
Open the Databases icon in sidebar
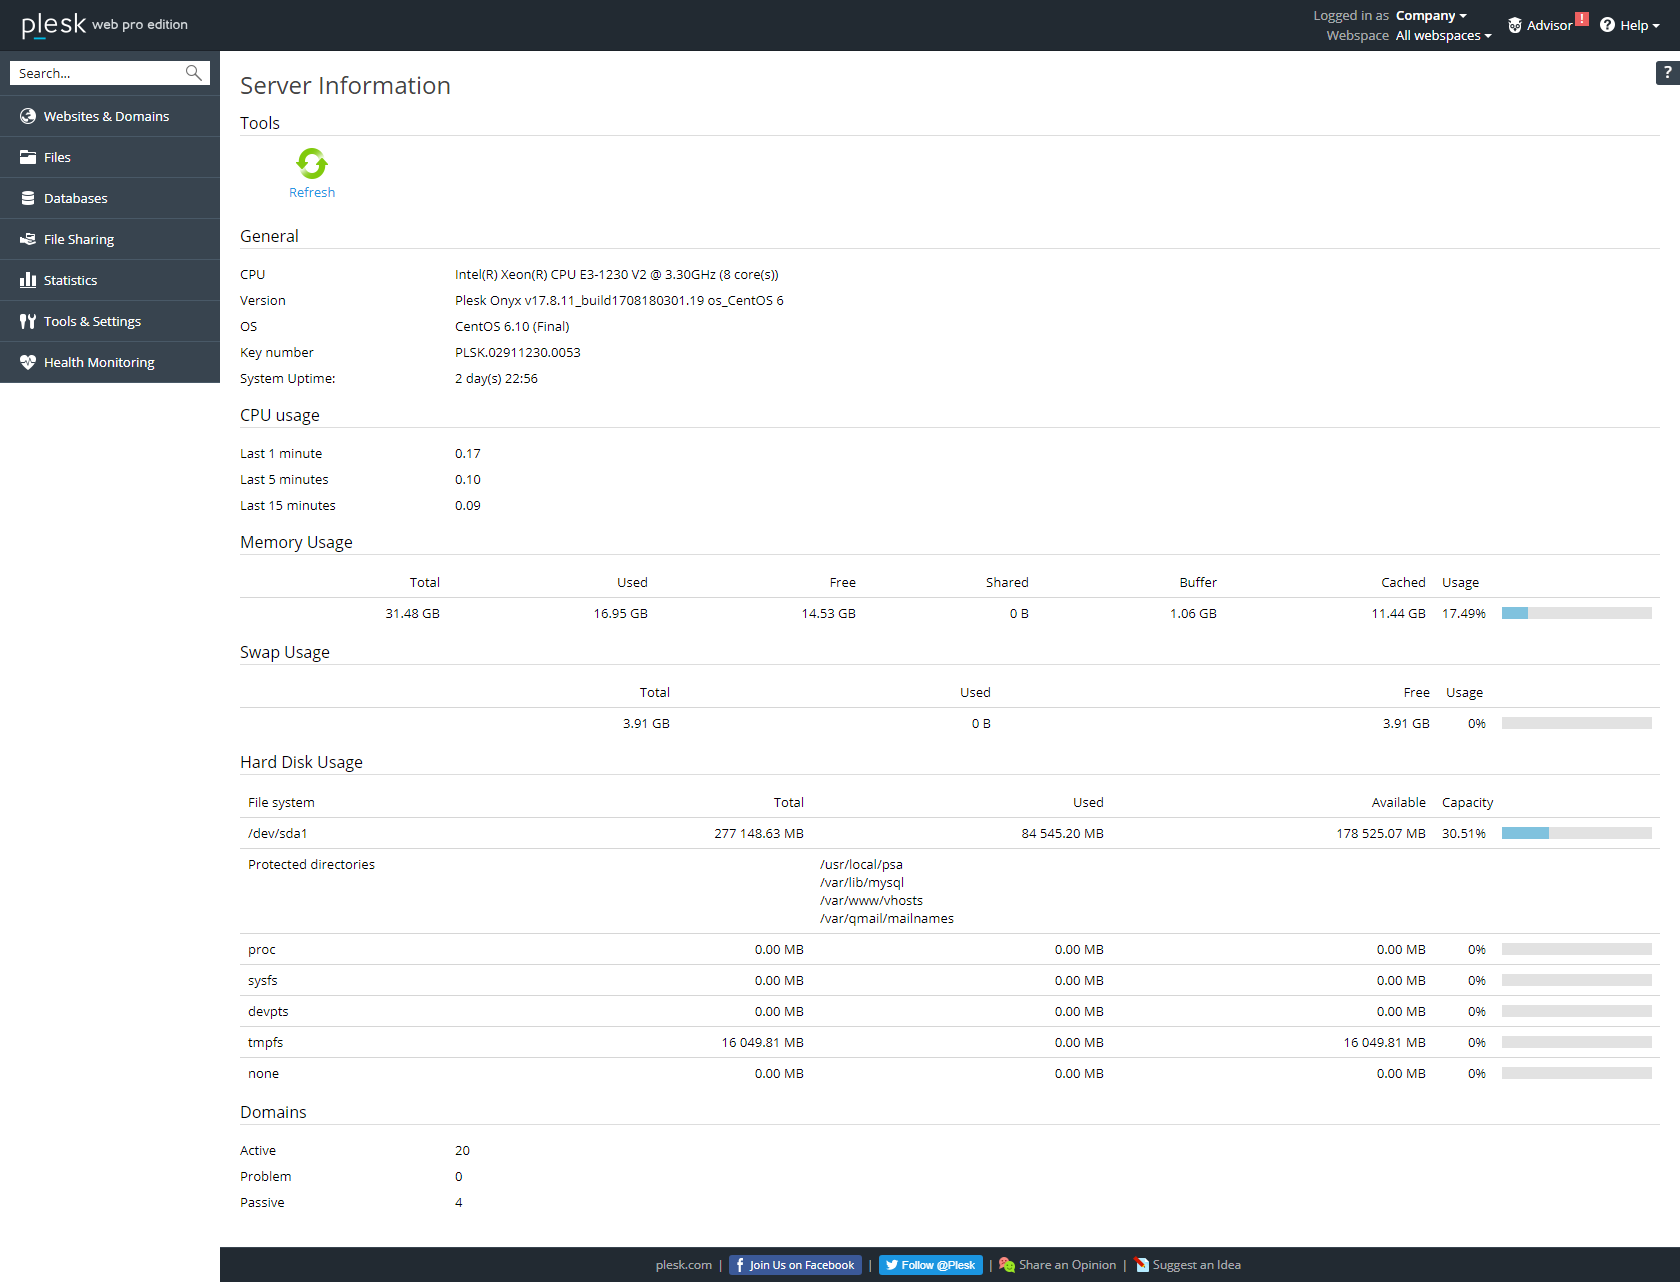point(28,198)
